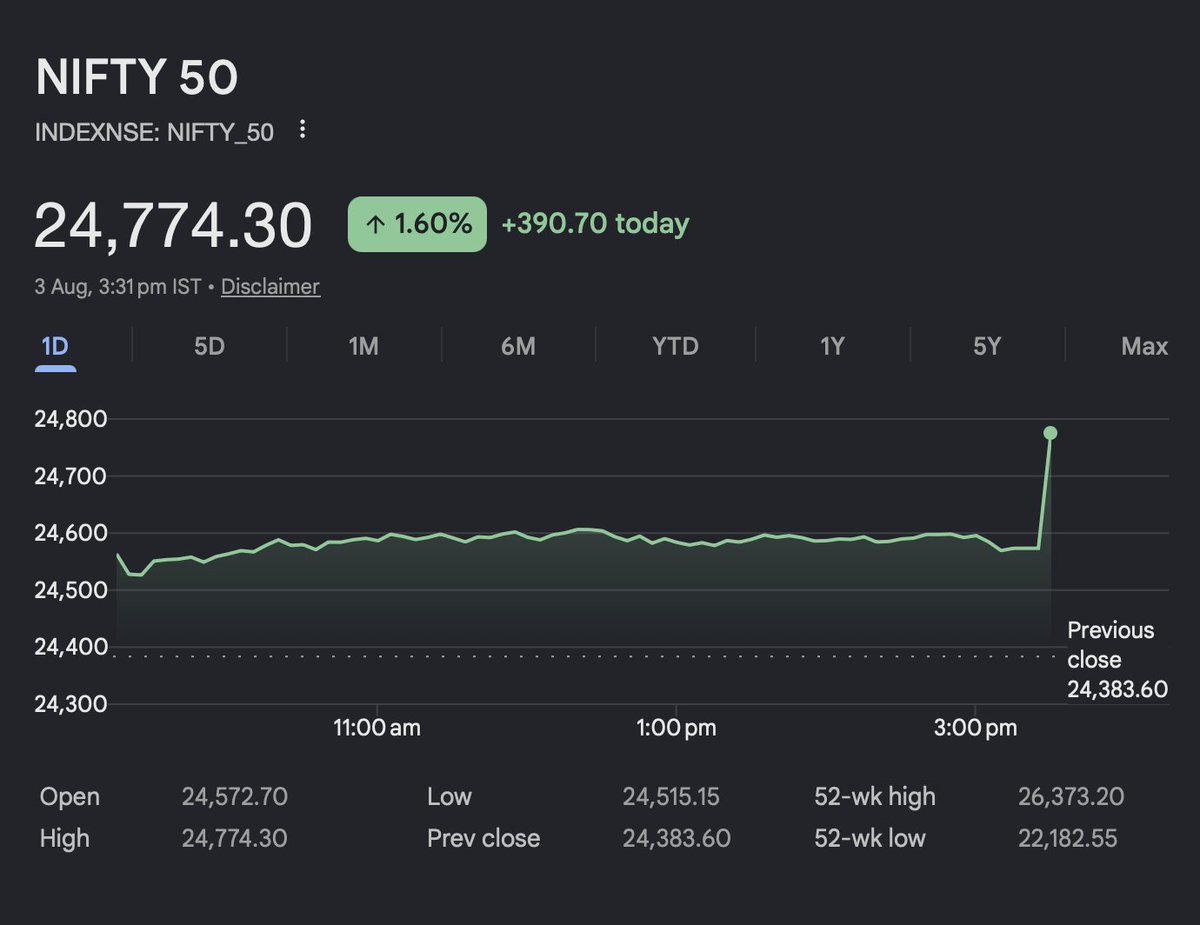The image size is (1200, 925).
Task: Click the 3 Aug, 3:31 pm IST timestamp
Action: (x=117, y=287)
